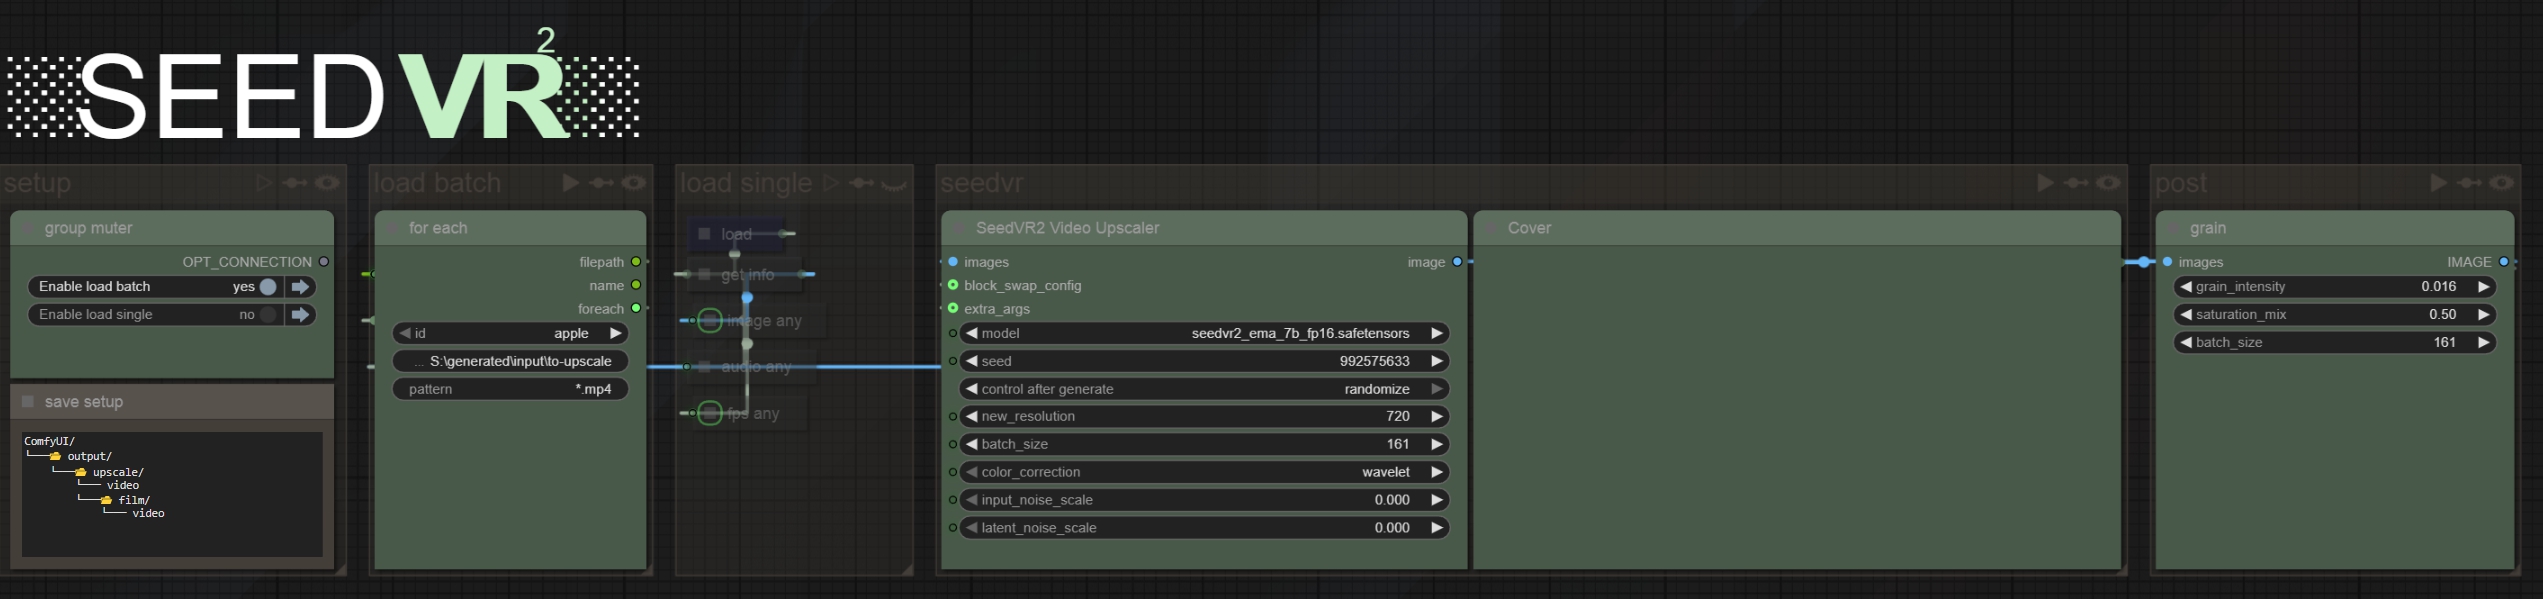Increase grain batch_size with right arrow
The image size is (2543, 599).
pyautogui.click(x=2483, y=342)
